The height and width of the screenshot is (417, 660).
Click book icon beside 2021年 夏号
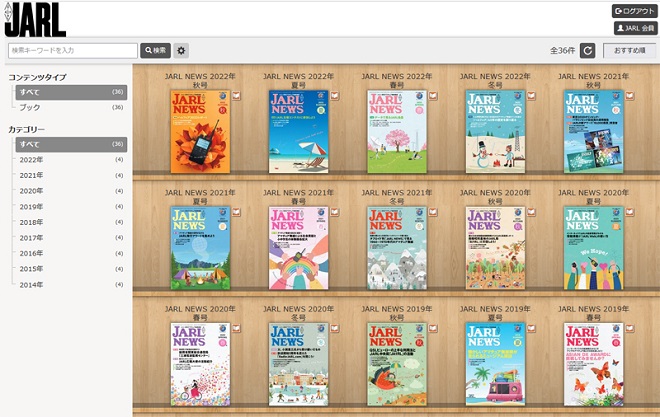coord(237,212)
